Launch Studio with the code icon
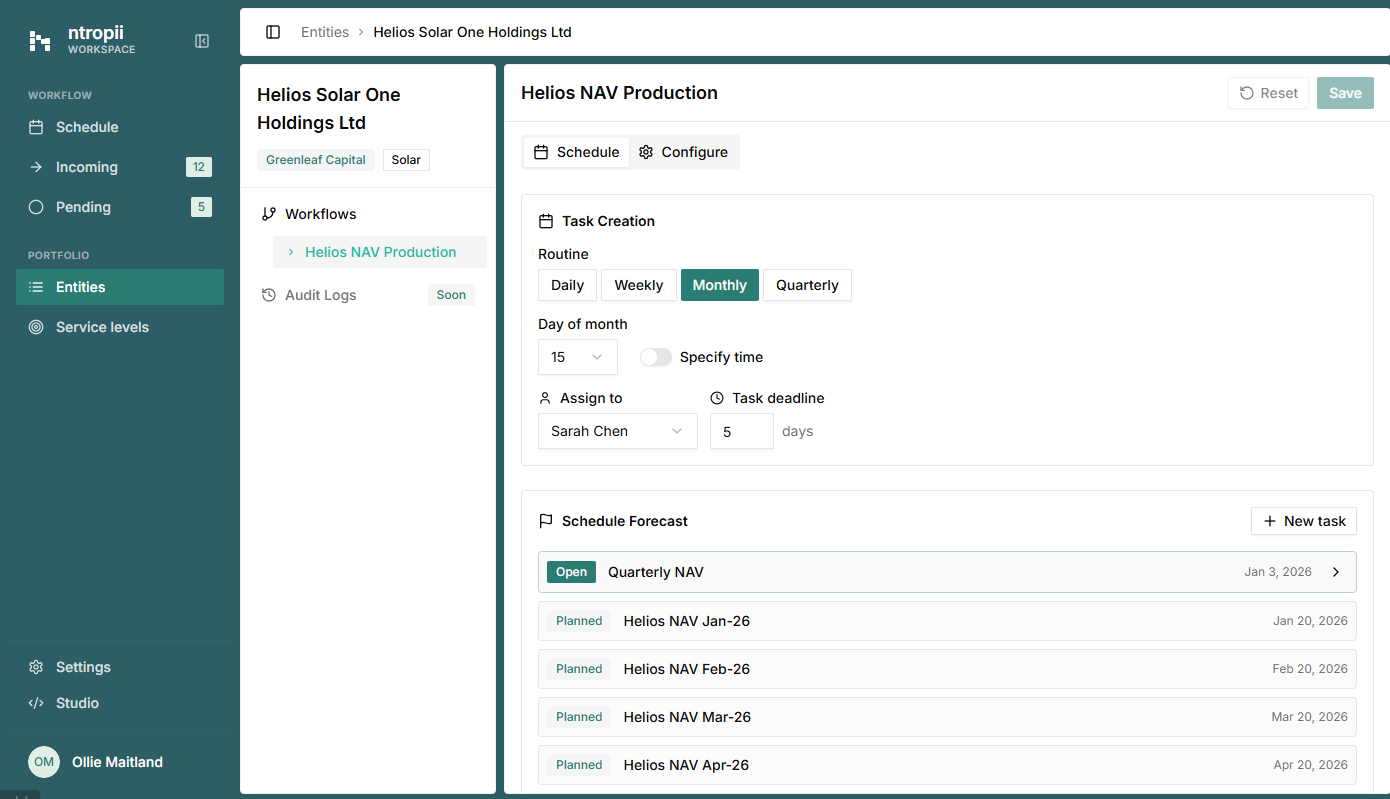The width and height of the screenshot is (1390, 799). 36,703
